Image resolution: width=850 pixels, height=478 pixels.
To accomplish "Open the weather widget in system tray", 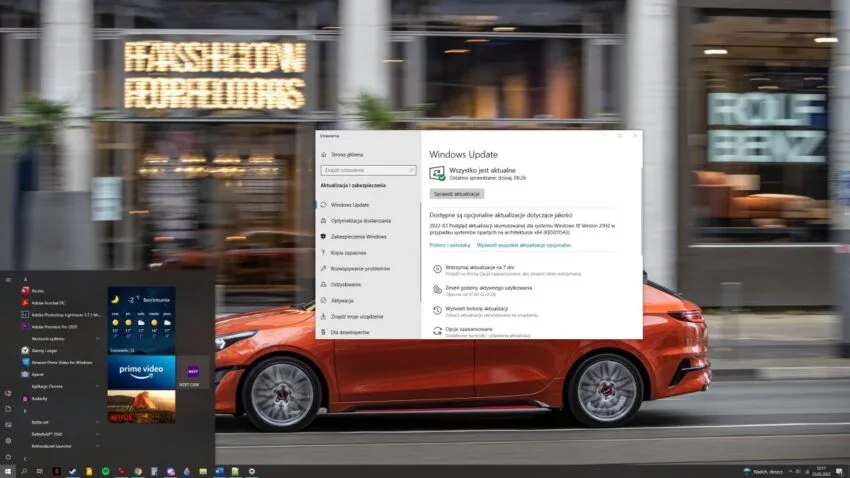I will pyautogui.click(x=763, y=471).
